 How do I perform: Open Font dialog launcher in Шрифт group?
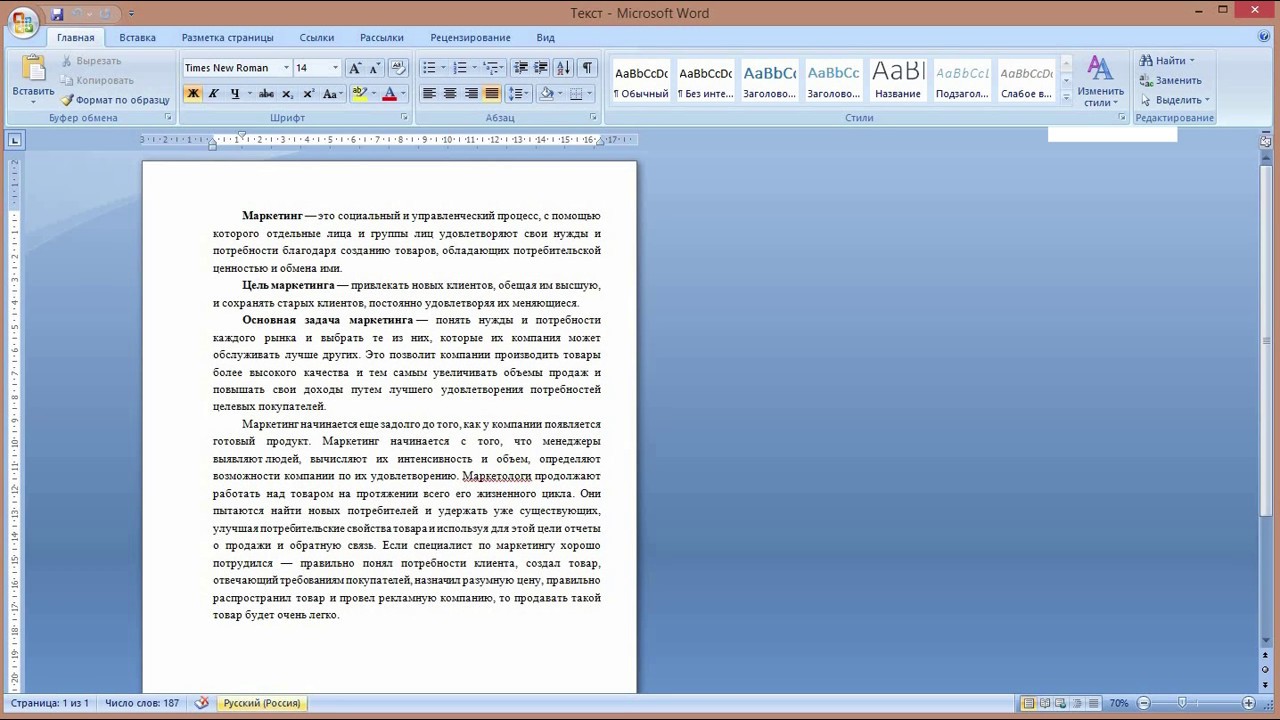[x=404, y=118]
